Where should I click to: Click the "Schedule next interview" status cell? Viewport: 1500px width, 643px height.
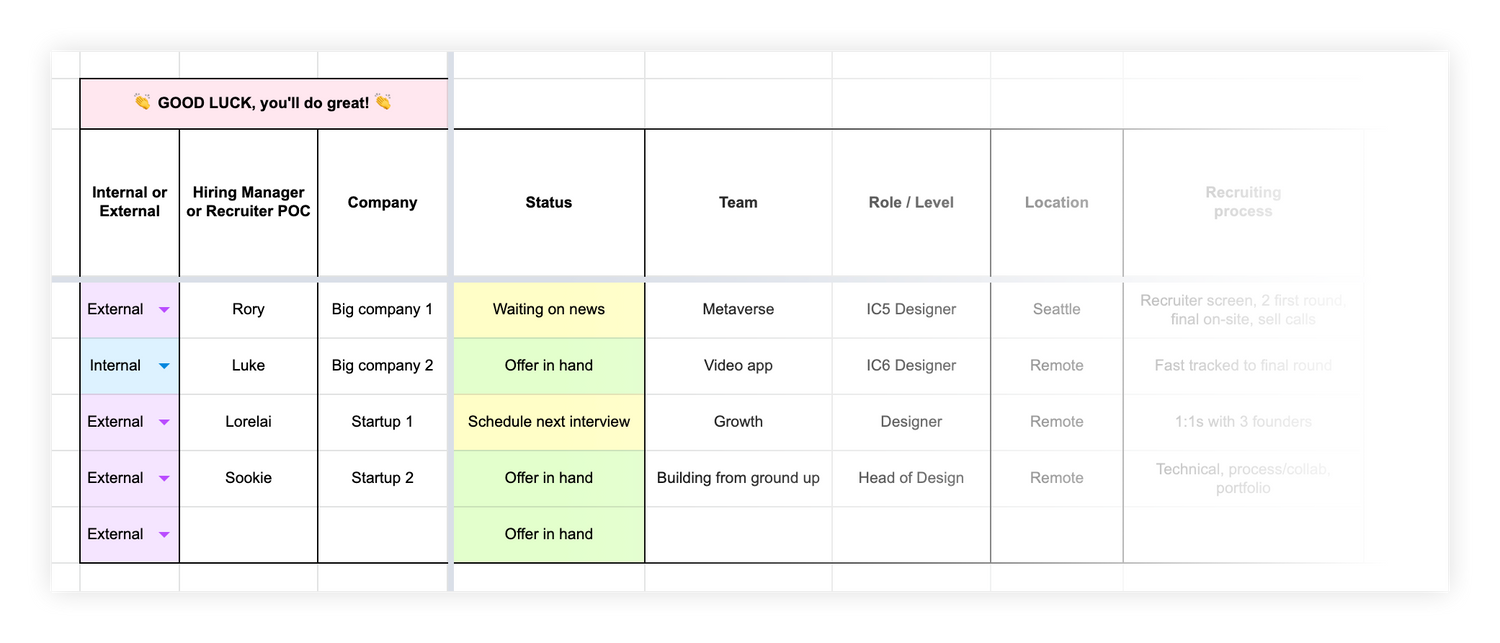pyautogui.click(x=548, y=422)
